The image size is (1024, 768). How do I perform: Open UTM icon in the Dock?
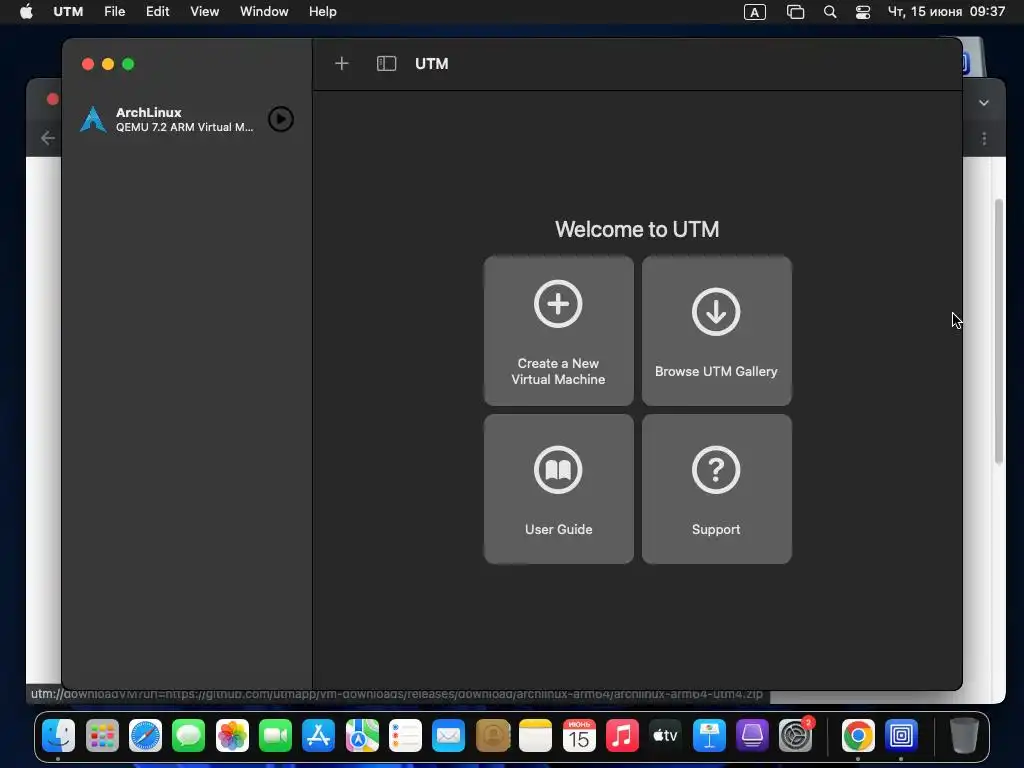click(x=901, y=736)
